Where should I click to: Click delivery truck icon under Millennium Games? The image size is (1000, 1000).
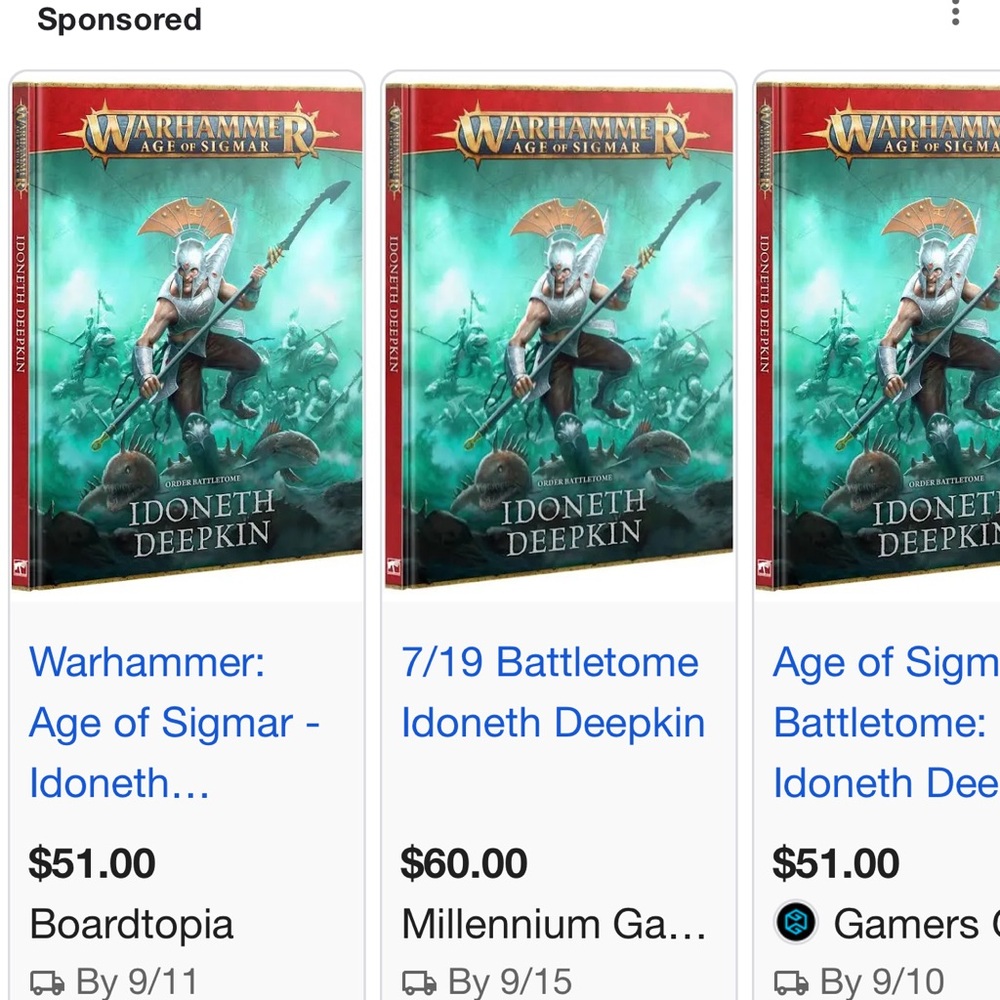pyautogui.click(x=417, y=981)
